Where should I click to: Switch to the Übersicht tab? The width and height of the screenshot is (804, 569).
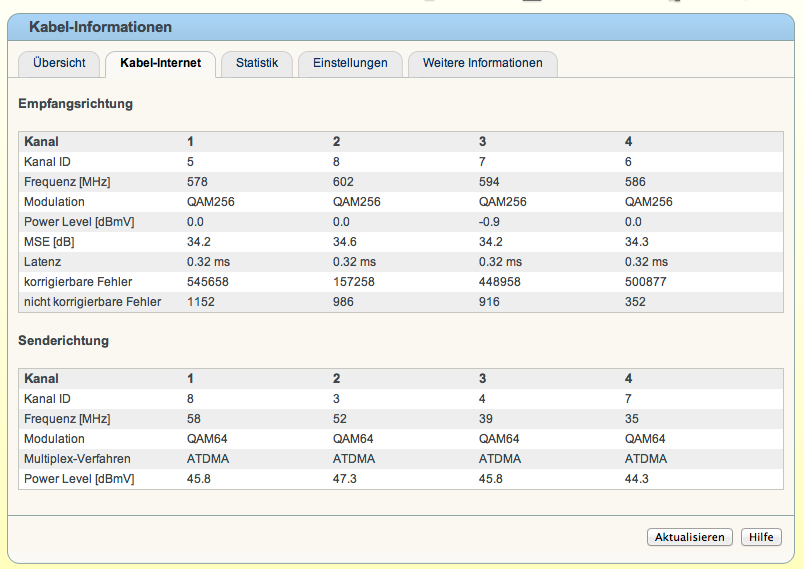click(x=59, y=63)
